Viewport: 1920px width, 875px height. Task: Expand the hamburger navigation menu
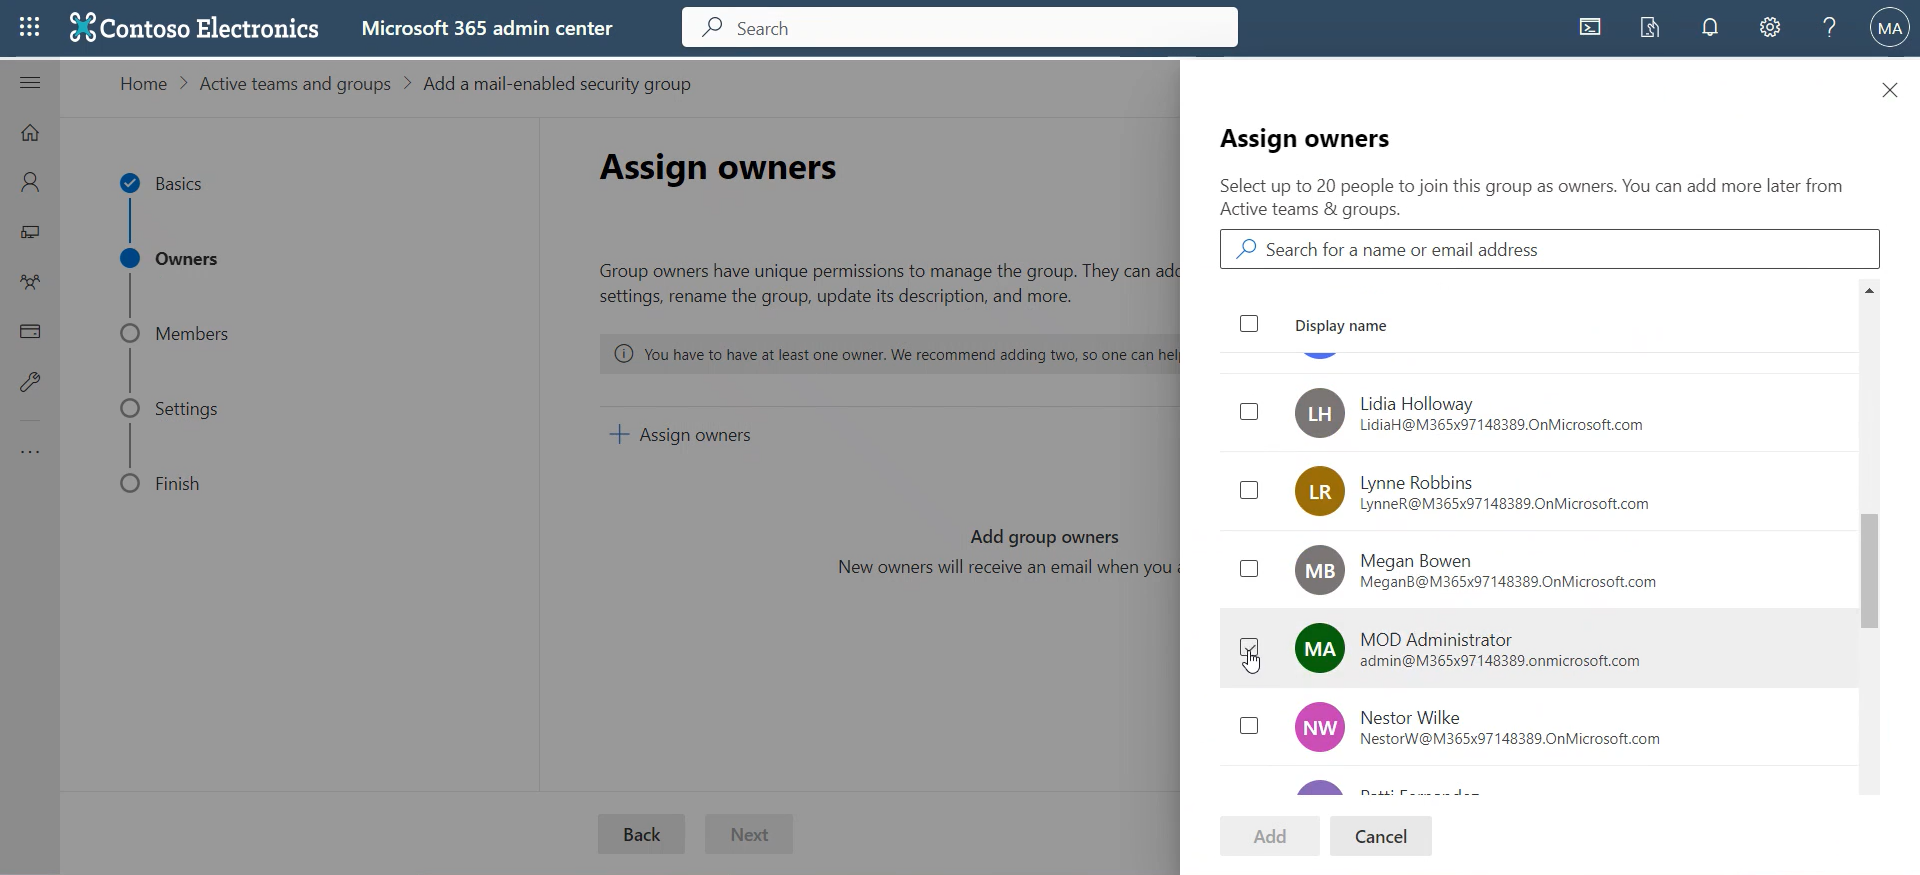pos(30,82)
